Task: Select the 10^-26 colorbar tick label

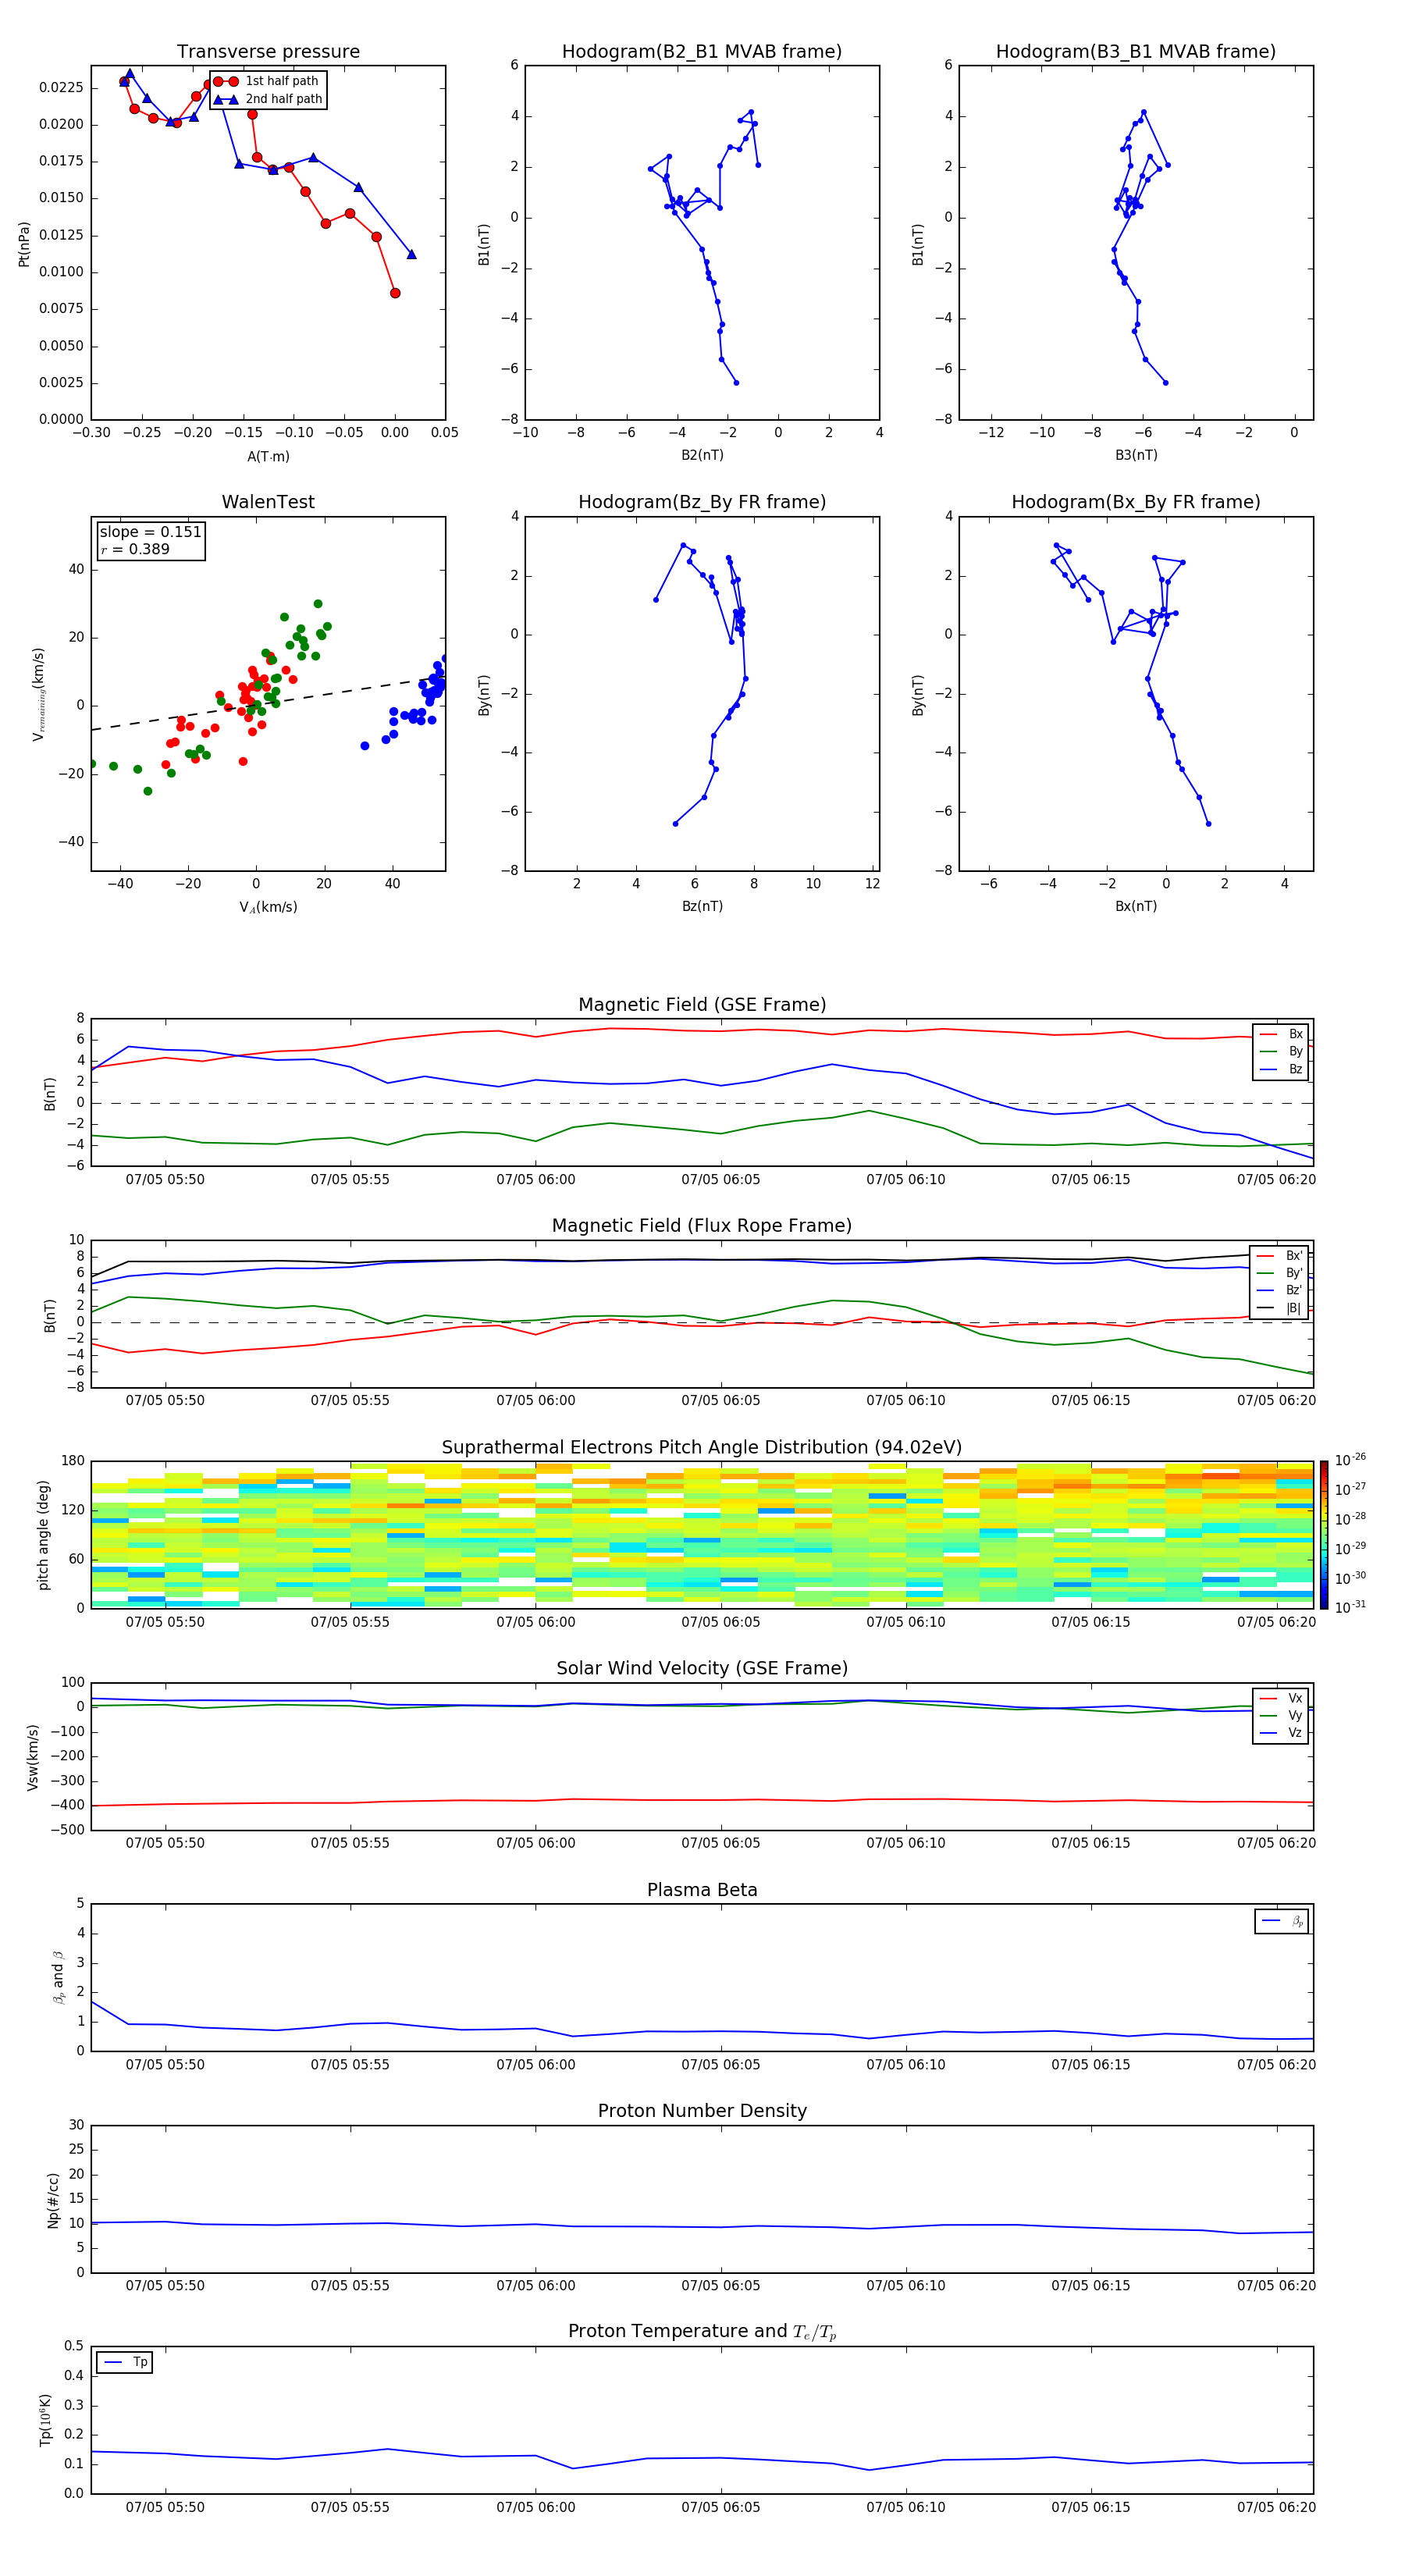Action: (x=1350, y=1460)
